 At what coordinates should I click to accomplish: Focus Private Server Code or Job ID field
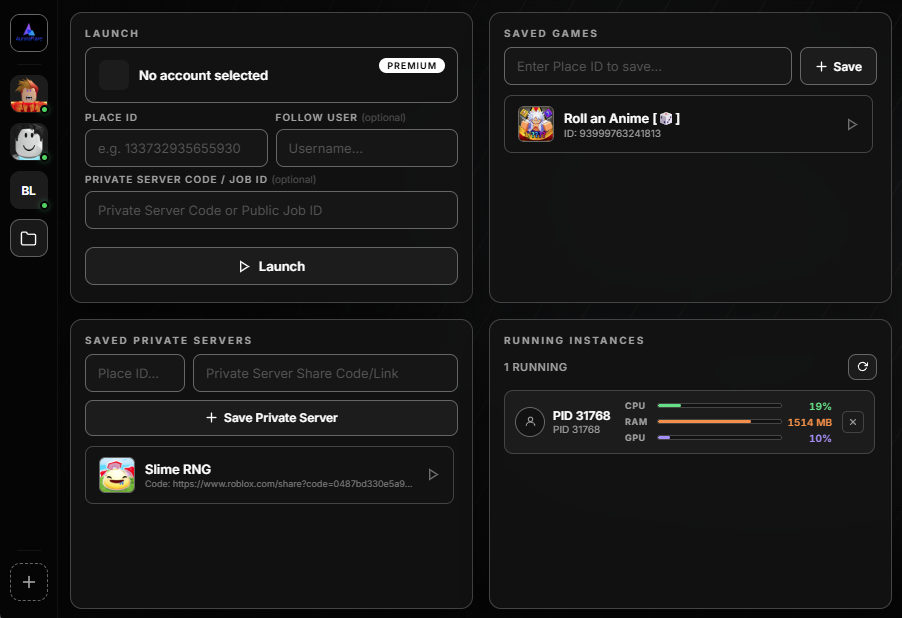point(271,210)
